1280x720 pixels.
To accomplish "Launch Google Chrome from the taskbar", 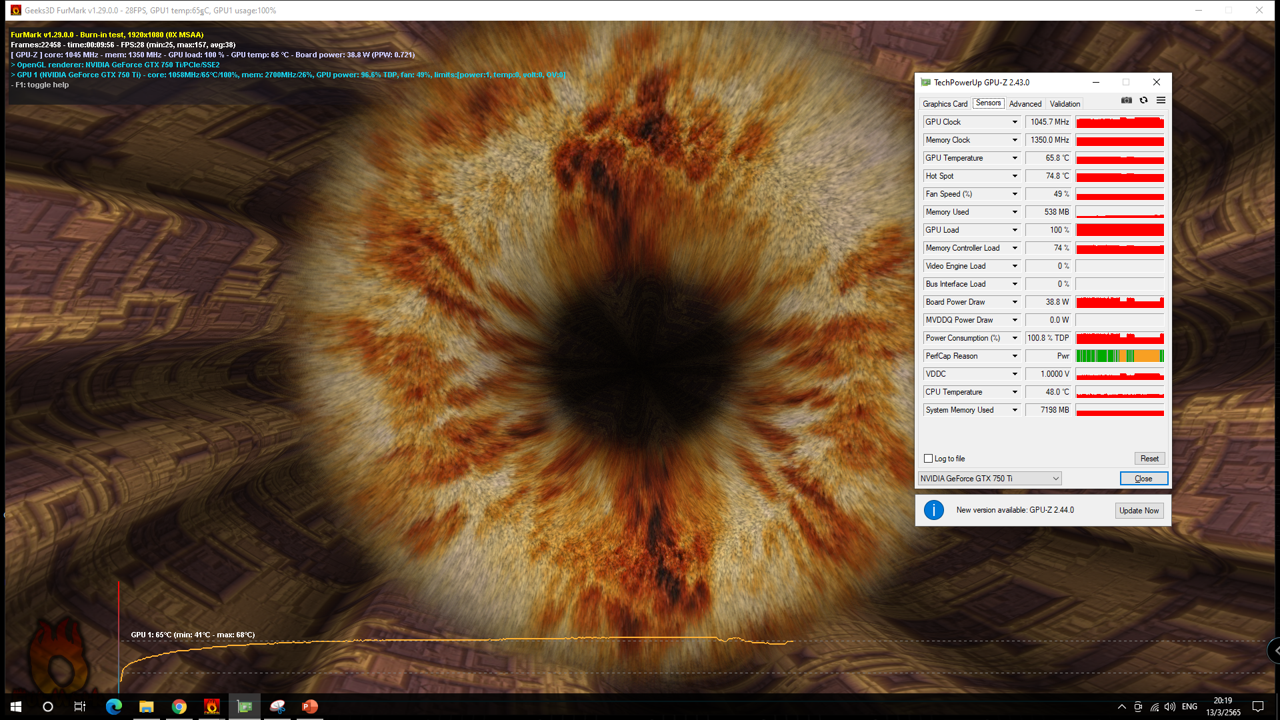I will click(179, 707).
